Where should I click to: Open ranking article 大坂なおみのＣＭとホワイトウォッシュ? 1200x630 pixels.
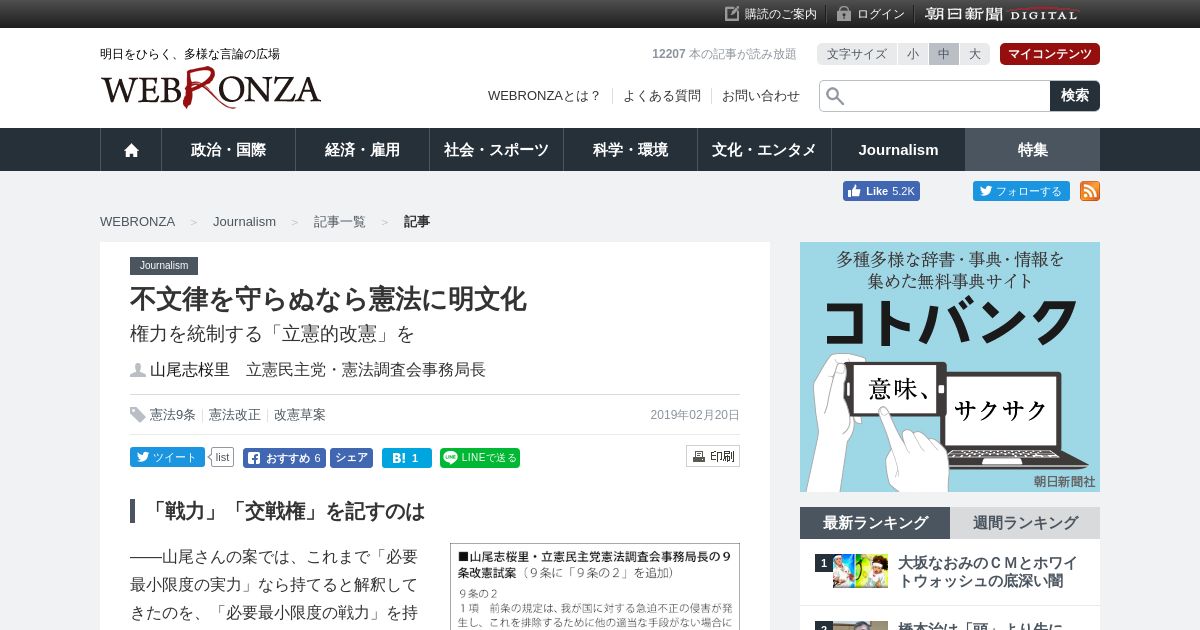[988, 572]
